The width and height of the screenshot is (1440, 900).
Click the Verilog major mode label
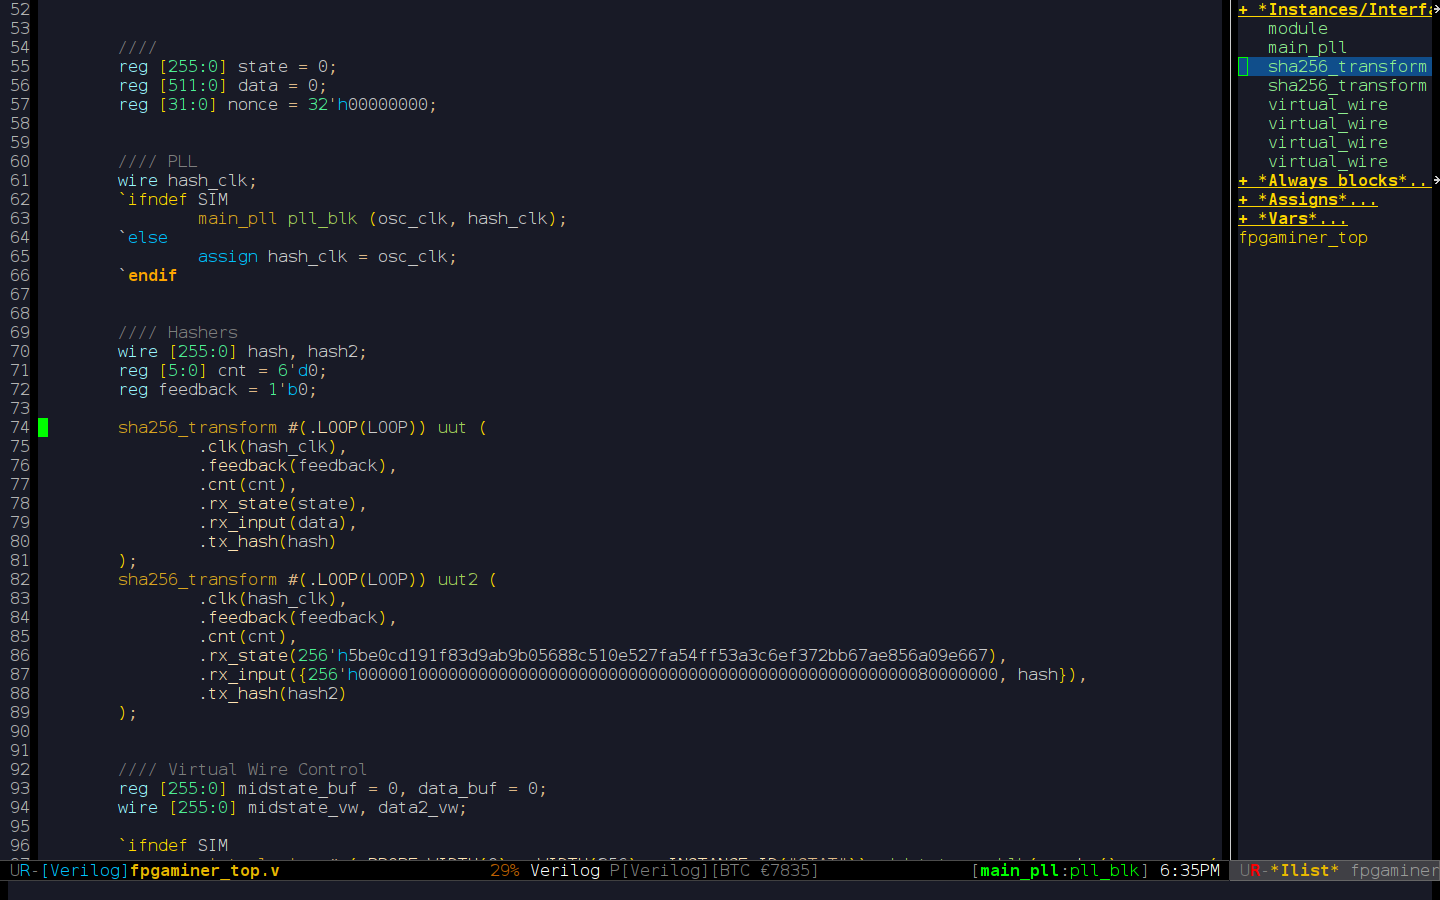565,870
